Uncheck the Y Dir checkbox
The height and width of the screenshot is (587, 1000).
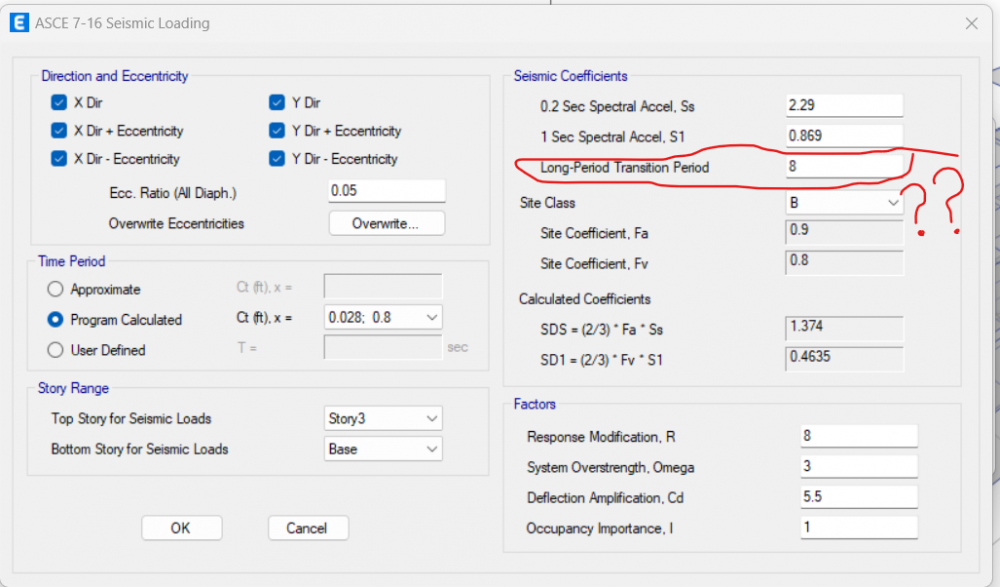coord(277,103)
